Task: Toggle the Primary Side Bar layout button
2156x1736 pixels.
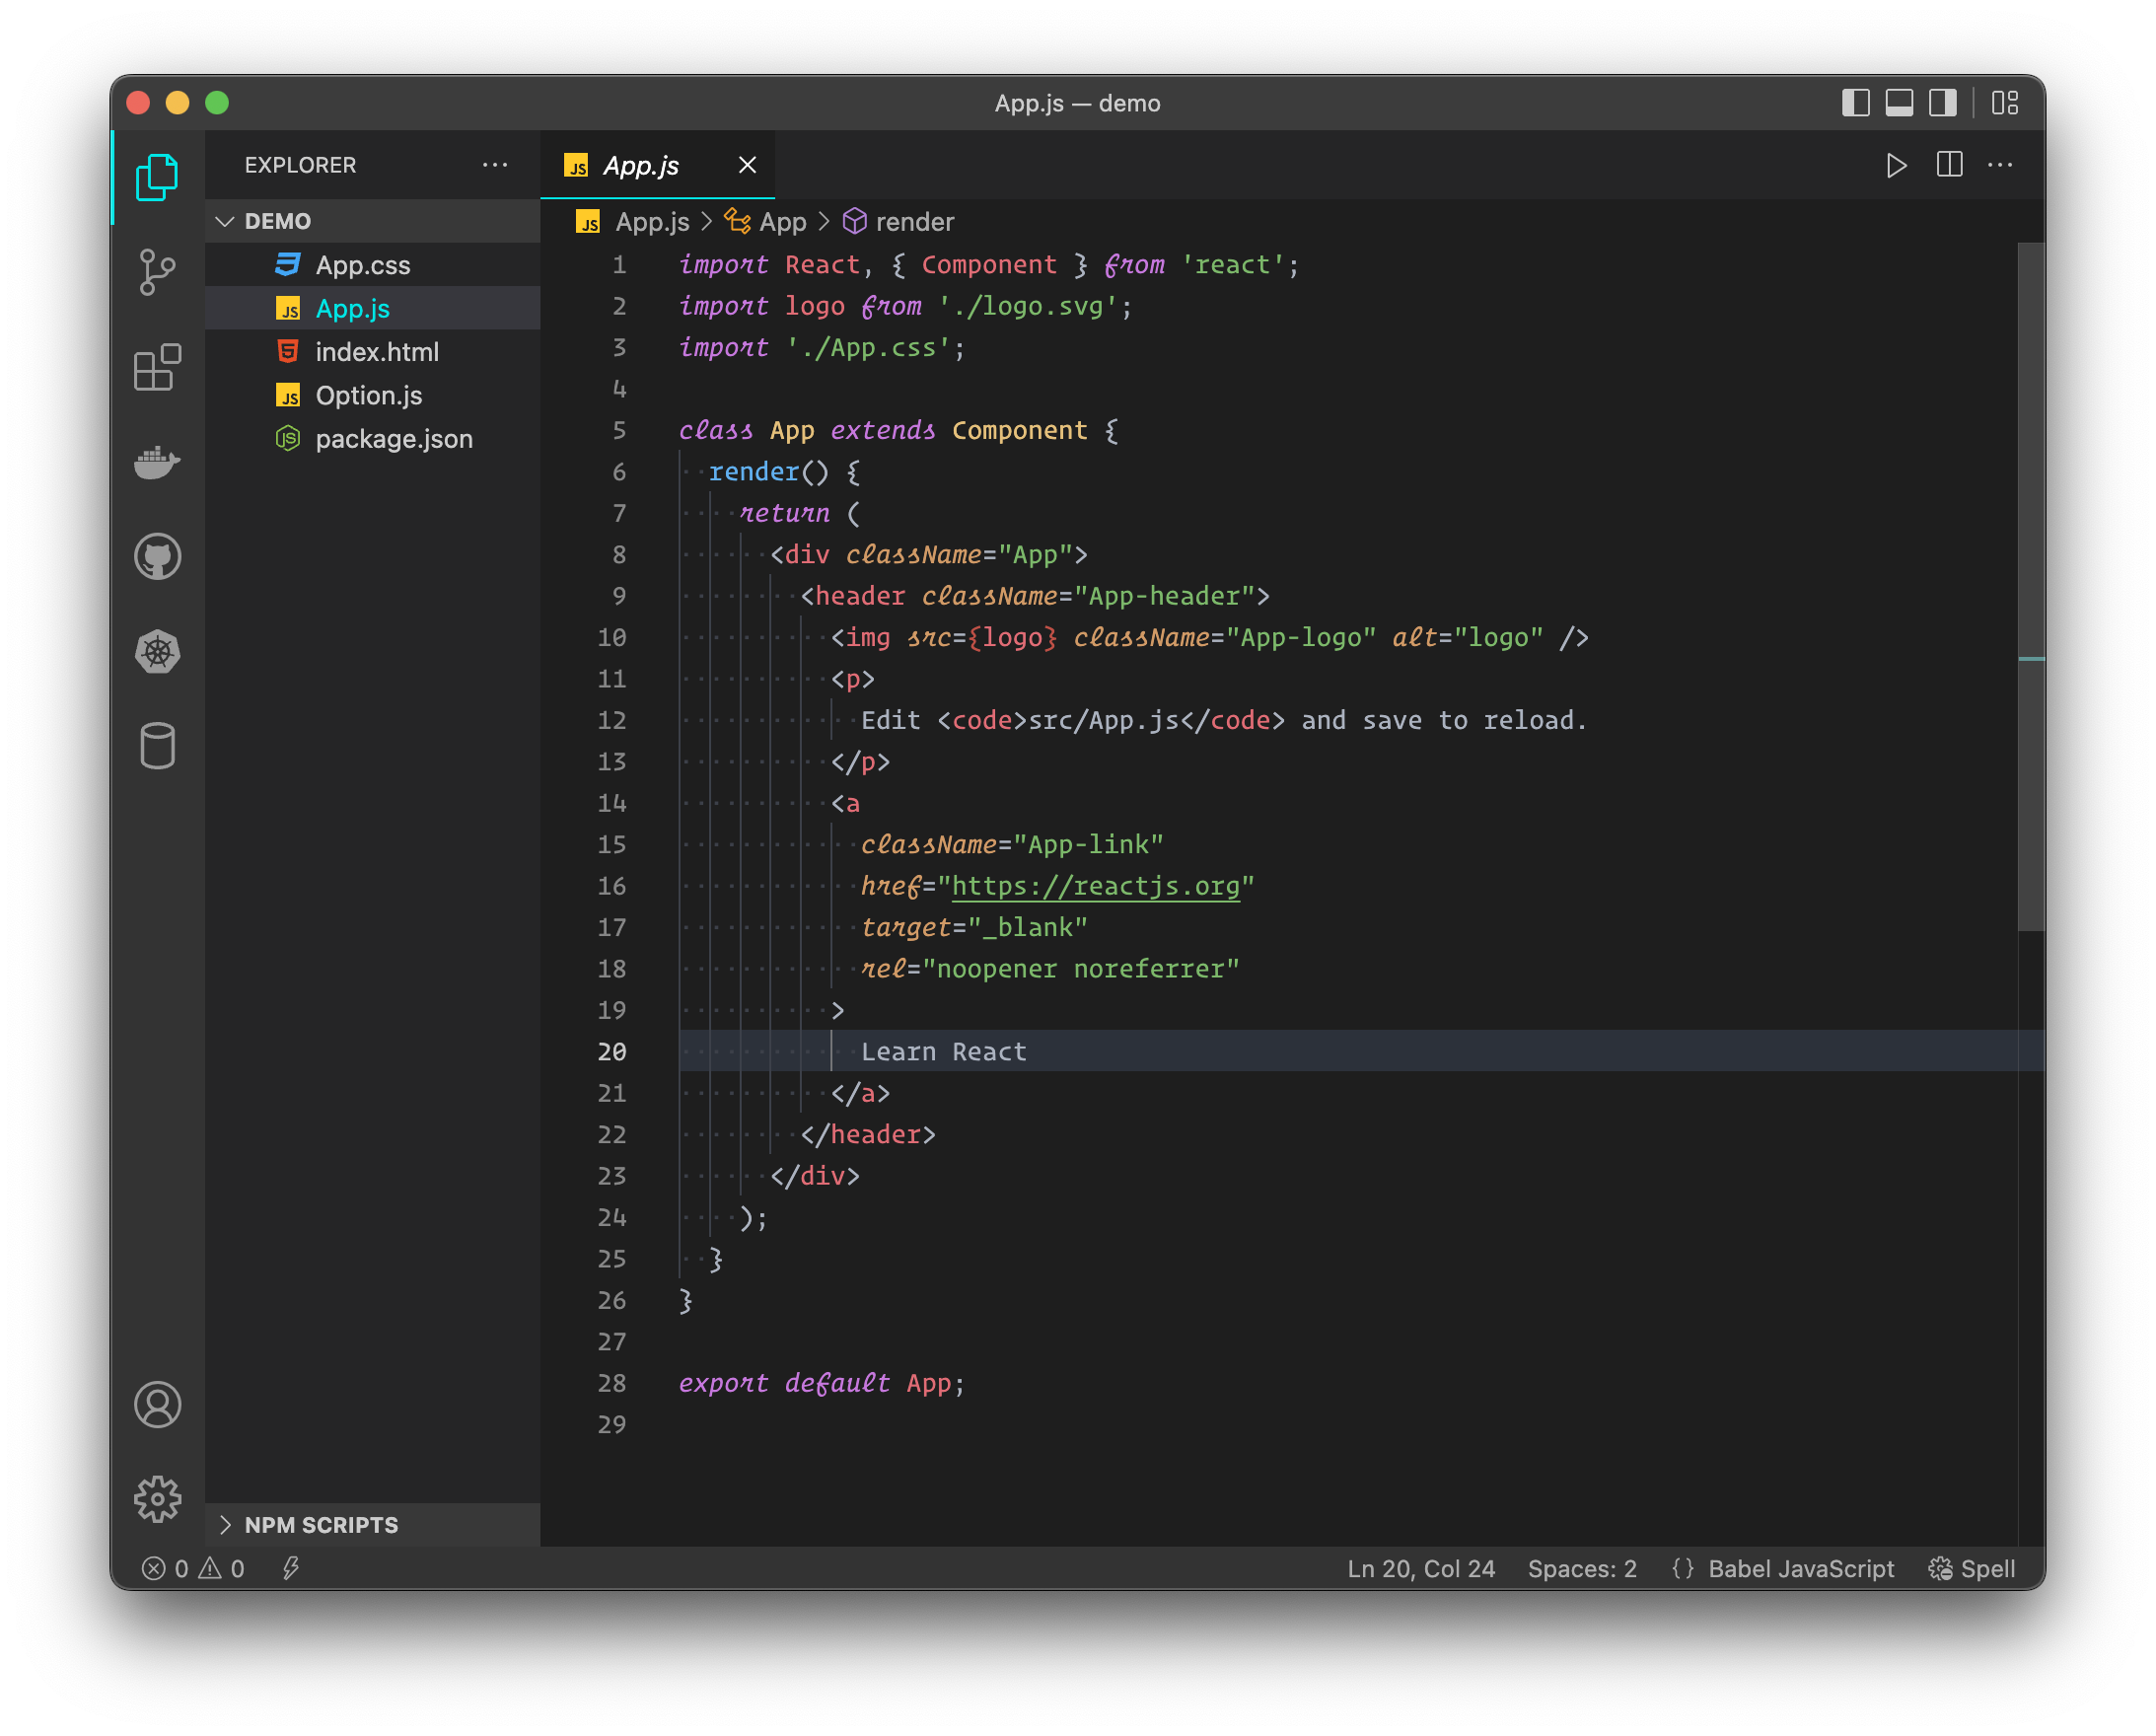Action: pos(1855,103)
